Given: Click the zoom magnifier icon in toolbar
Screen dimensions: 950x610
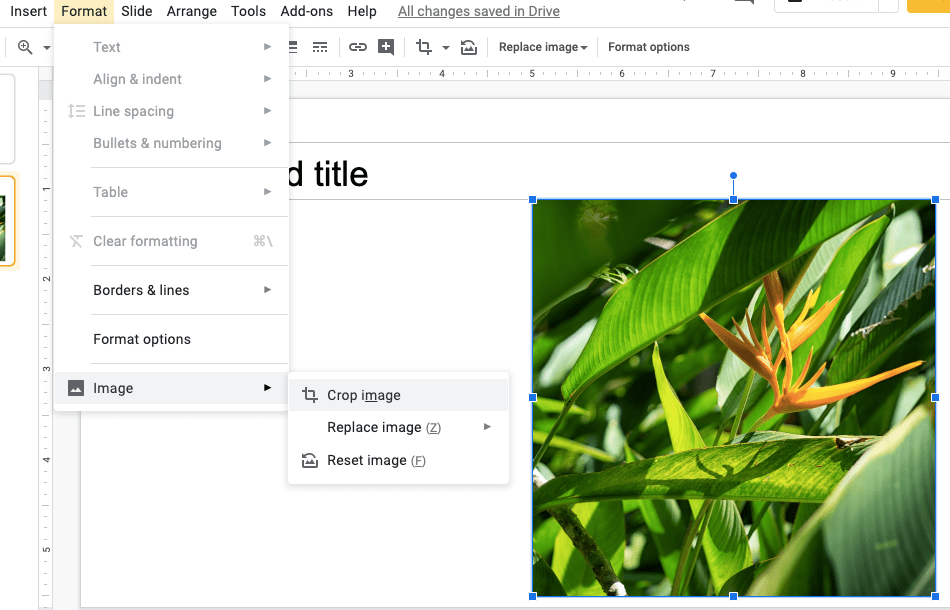Looking at the screenshot, I should (x=25, y=47).
